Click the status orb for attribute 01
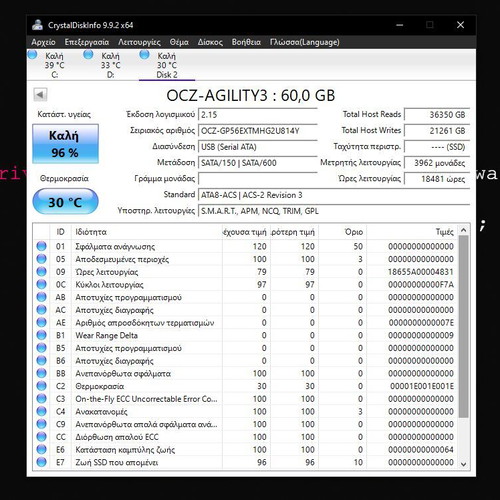 41,246
